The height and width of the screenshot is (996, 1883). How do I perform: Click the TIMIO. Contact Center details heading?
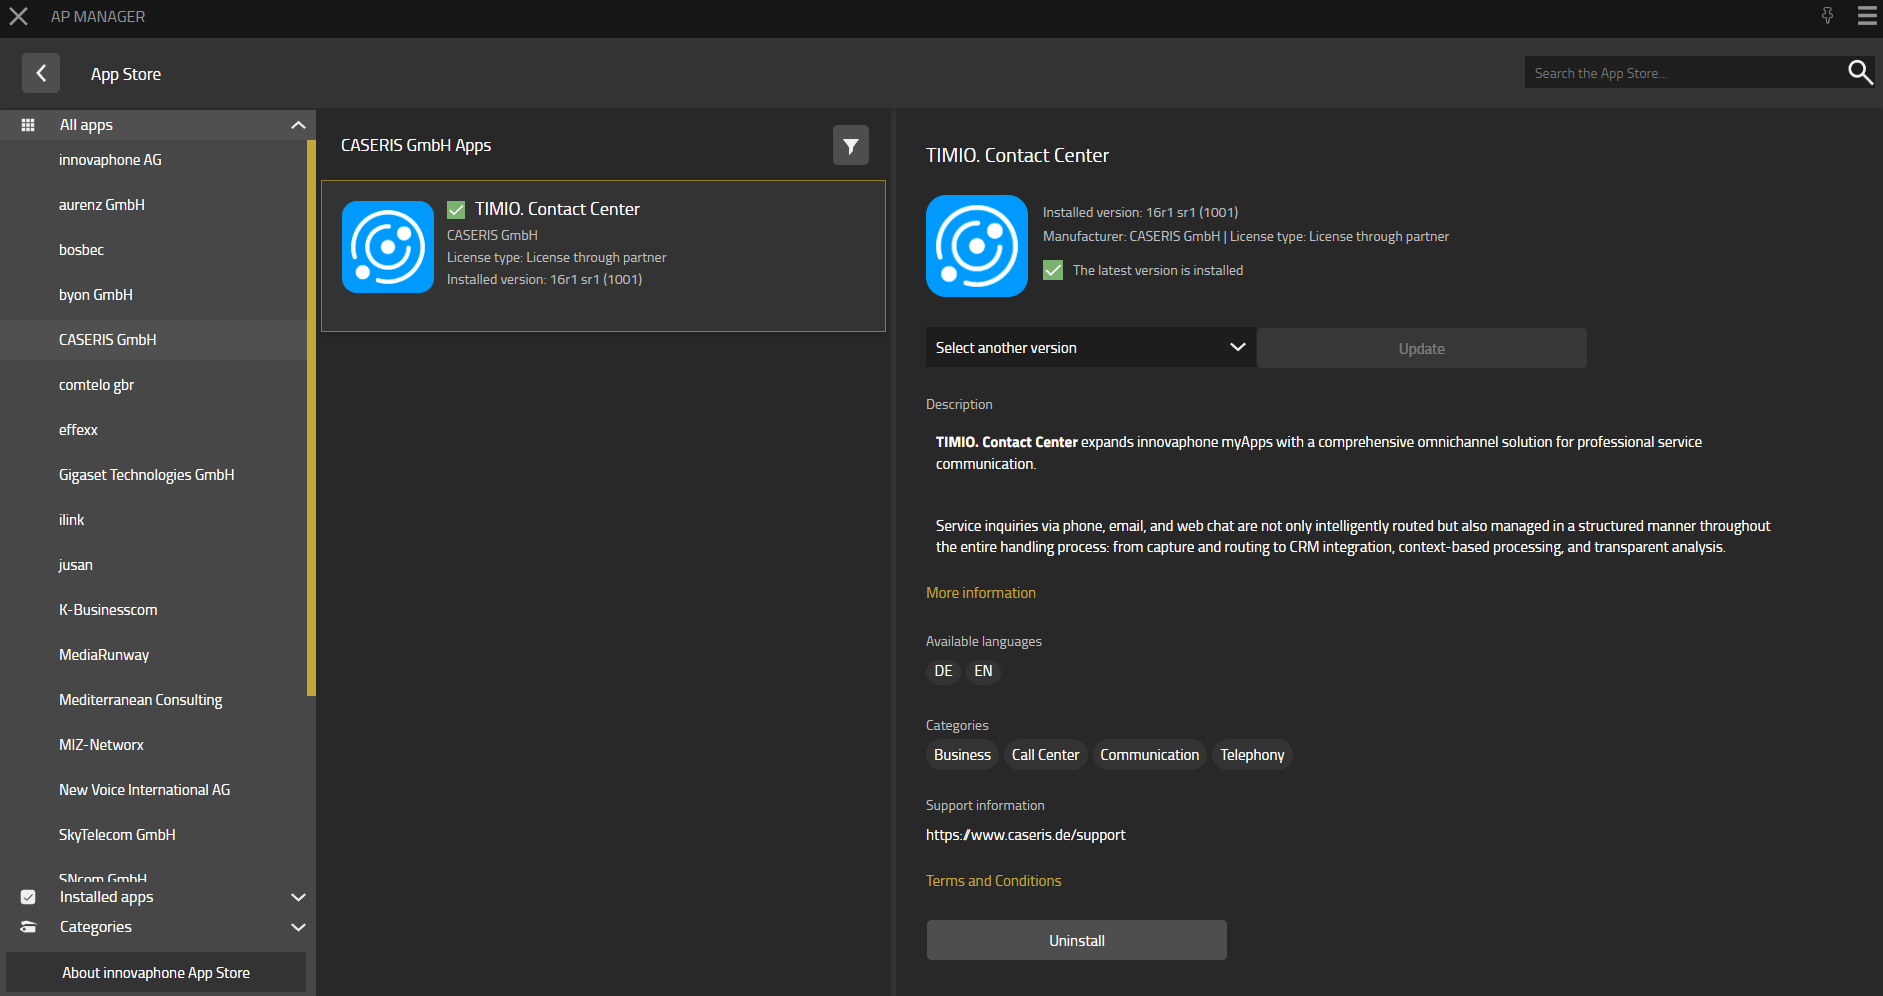point(1017,155)
